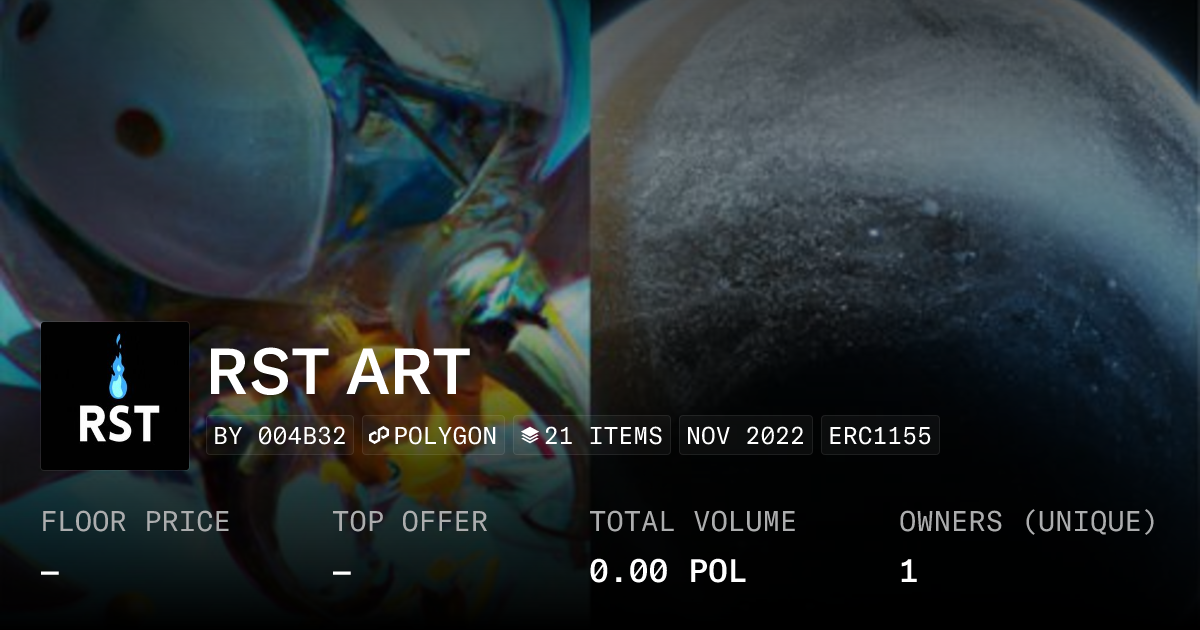The image size is (1200, 630).
Task: Click the OWNERS (UNIQUE) label
Action: [1028, 522]
